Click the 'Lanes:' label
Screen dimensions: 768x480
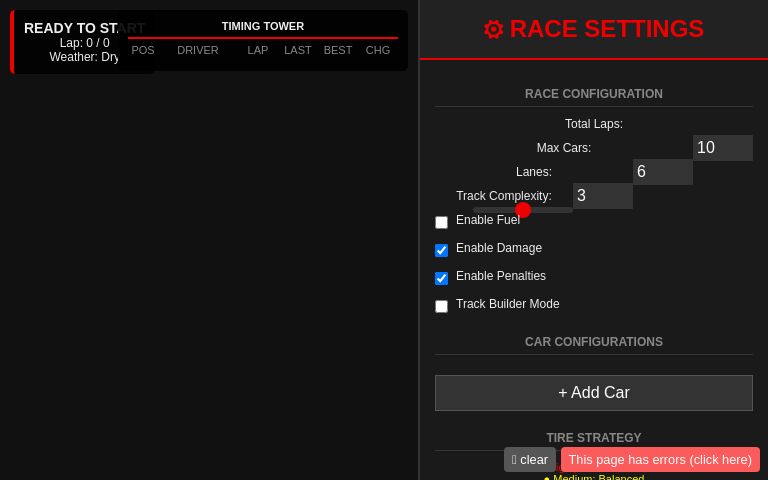[534, 172]
